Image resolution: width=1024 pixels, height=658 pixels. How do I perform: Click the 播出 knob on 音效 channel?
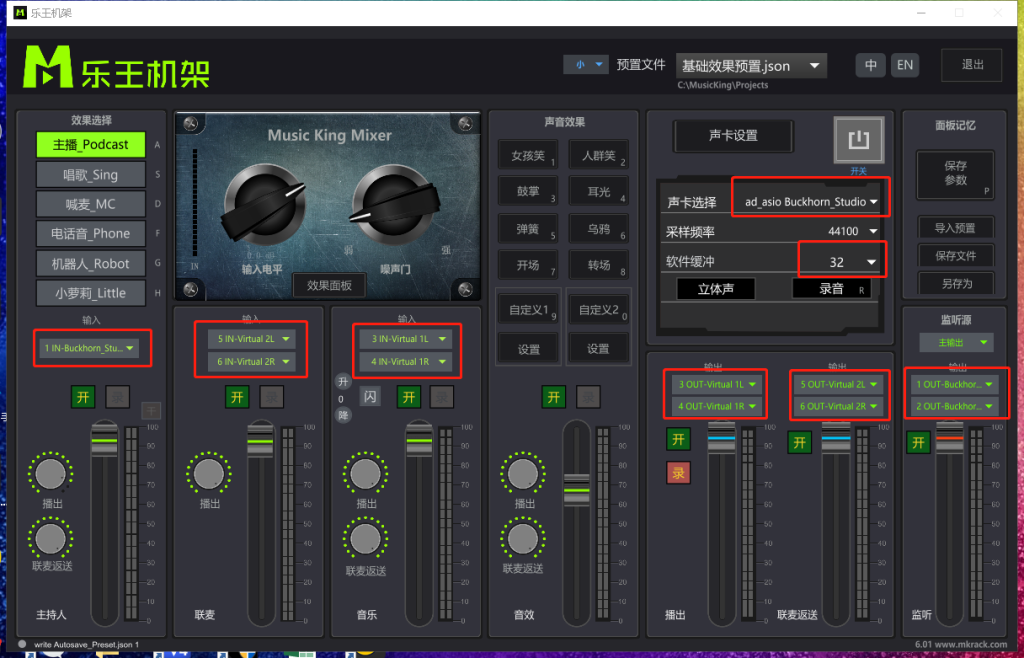click(523, 475)
